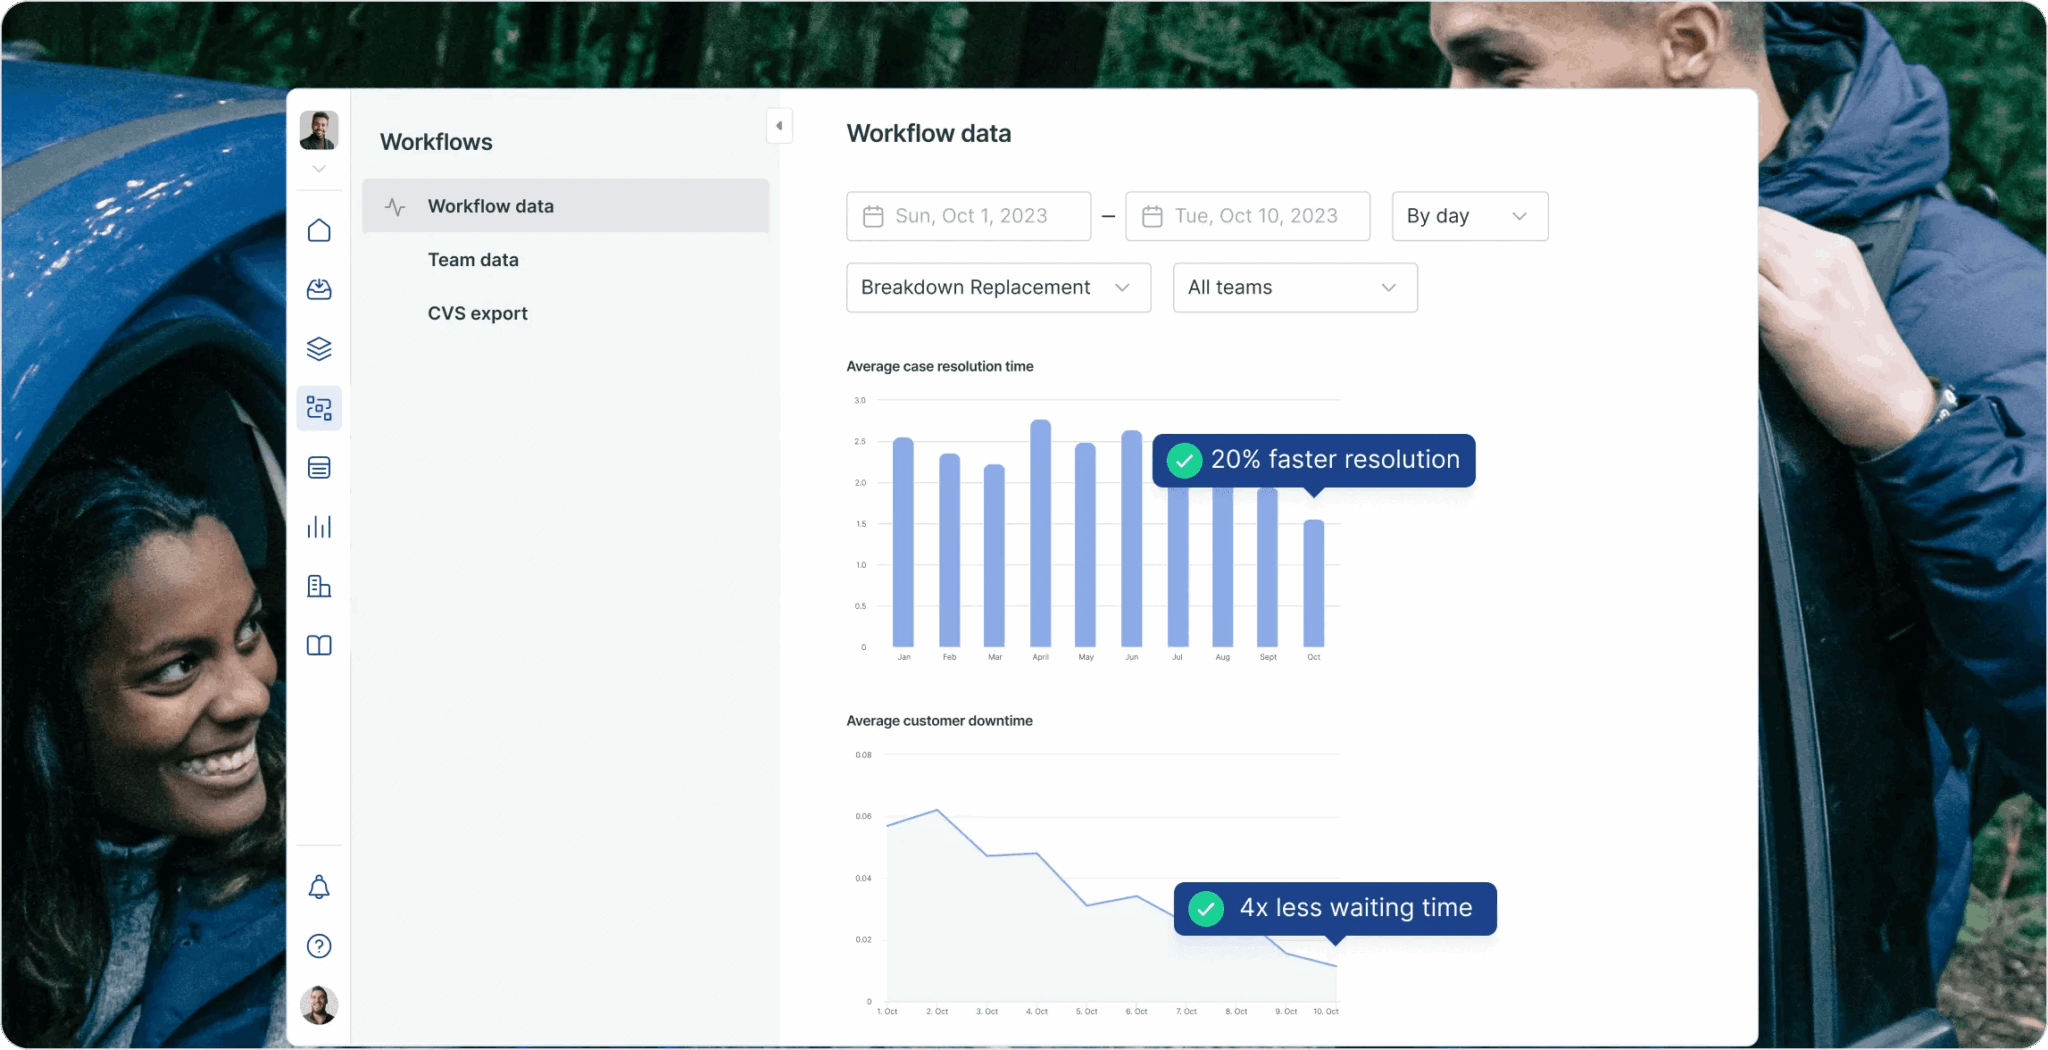The image size is (2048, 1050).
Task: Switch to Team data
Action: click(x=473, y=259)
